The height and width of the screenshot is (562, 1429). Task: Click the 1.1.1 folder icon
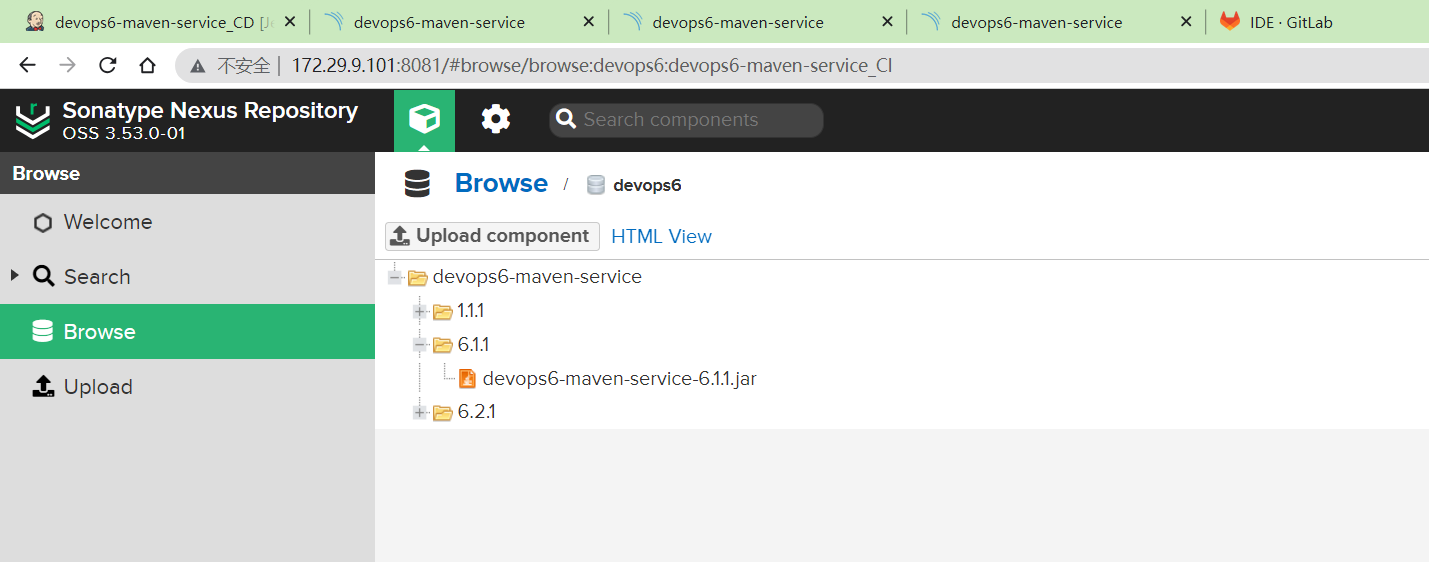(443, 312)
